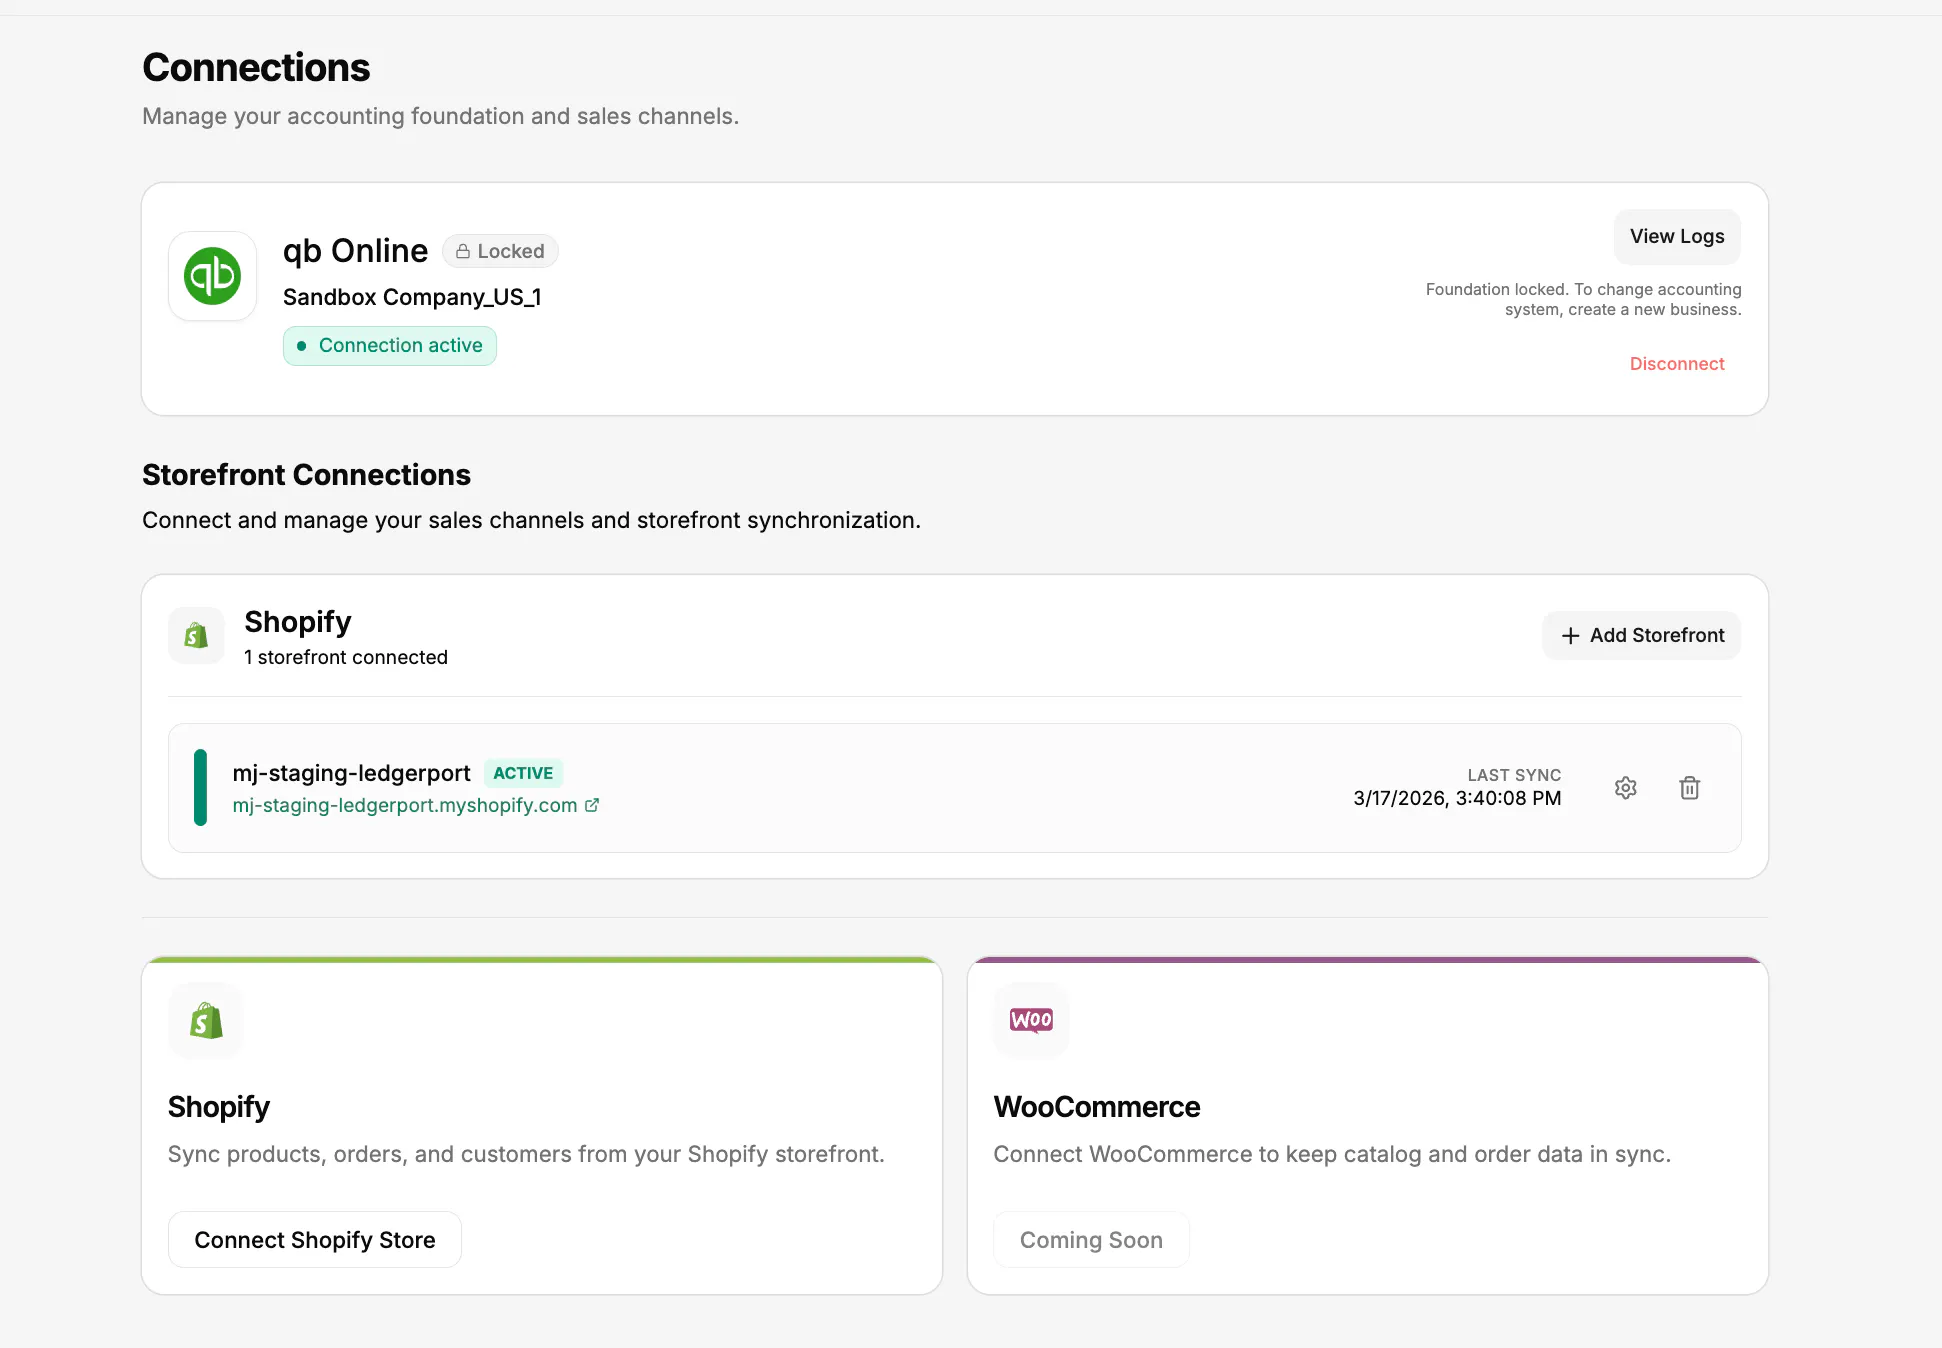This screenshot has width=1942, height=1348.
Task: Click the plus icon in Add Storefront
Action: coord(1571,636)
